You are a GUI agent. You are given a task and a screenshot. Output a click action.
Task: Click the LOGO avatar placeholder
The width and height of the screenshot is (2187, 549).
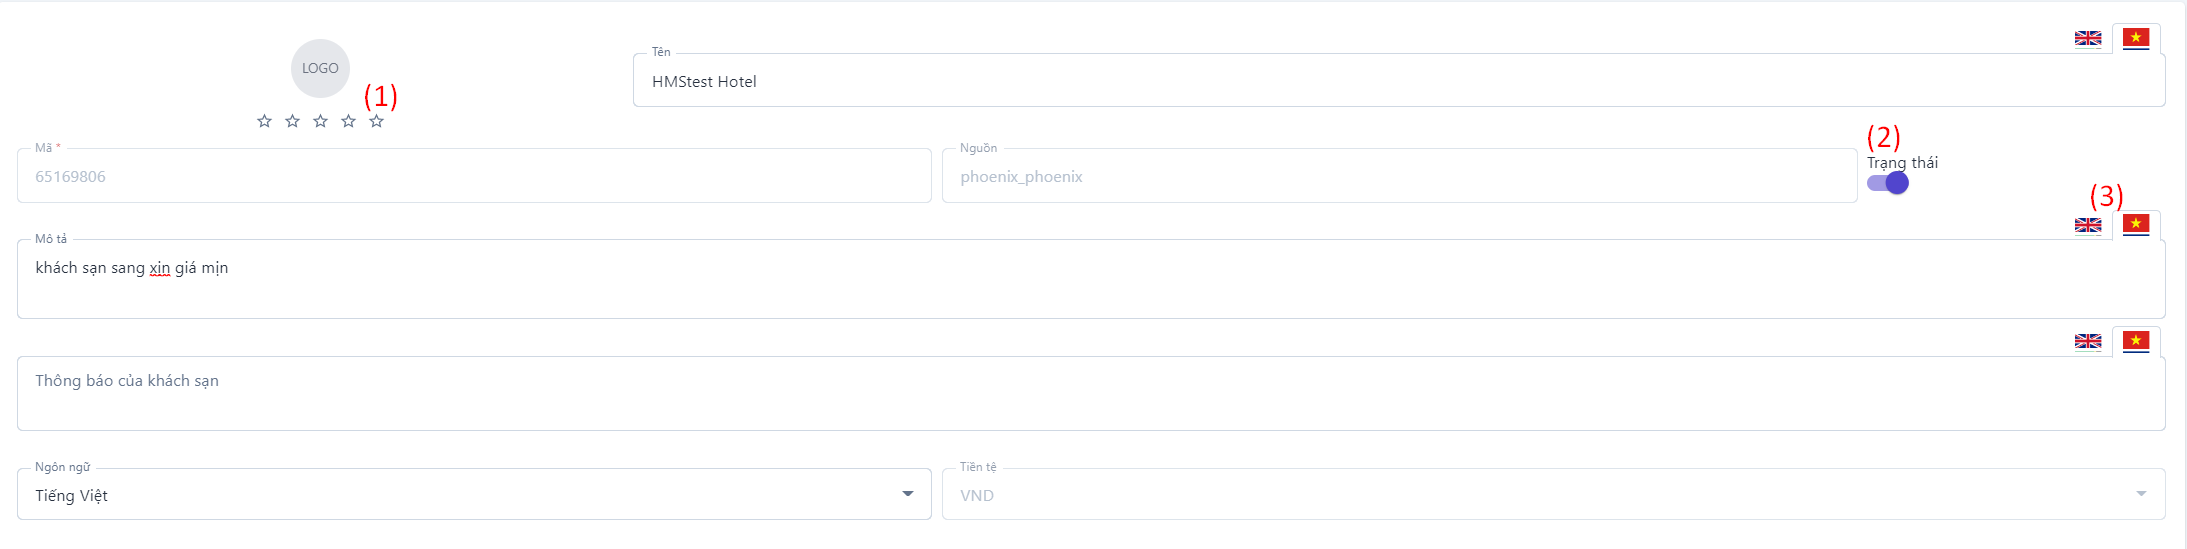coord(320,68)
